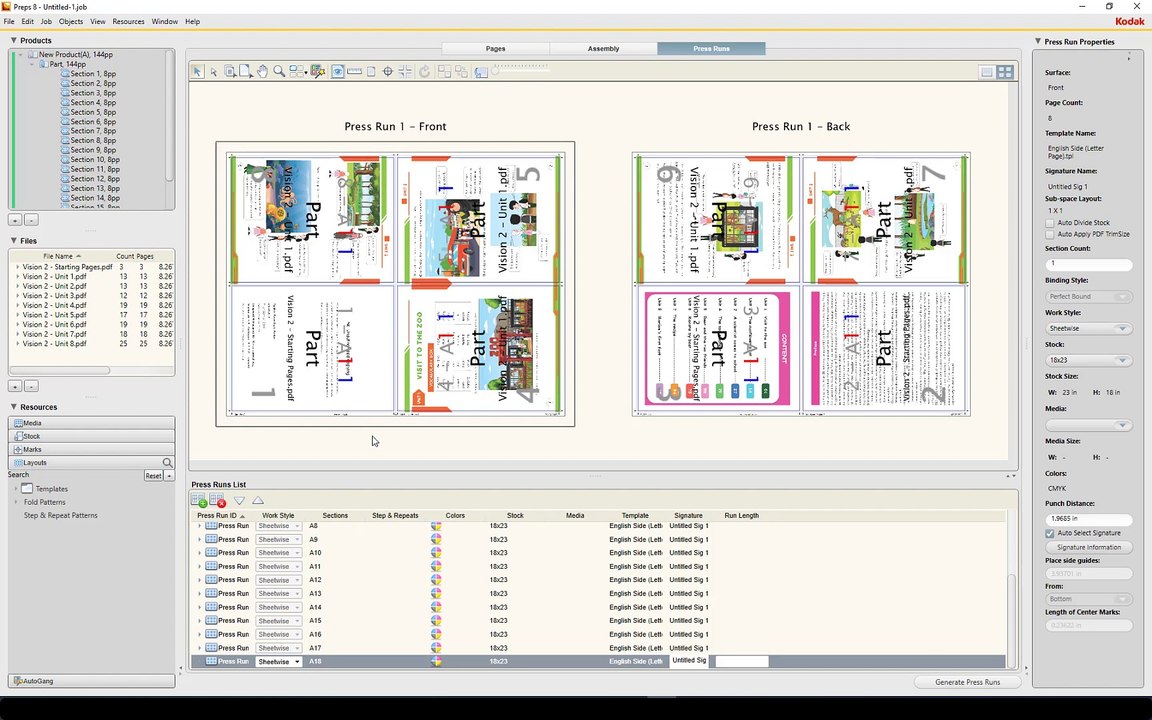
Task: Click Press Run 1 Back sheet thumbnail
Action: point(801,284)
